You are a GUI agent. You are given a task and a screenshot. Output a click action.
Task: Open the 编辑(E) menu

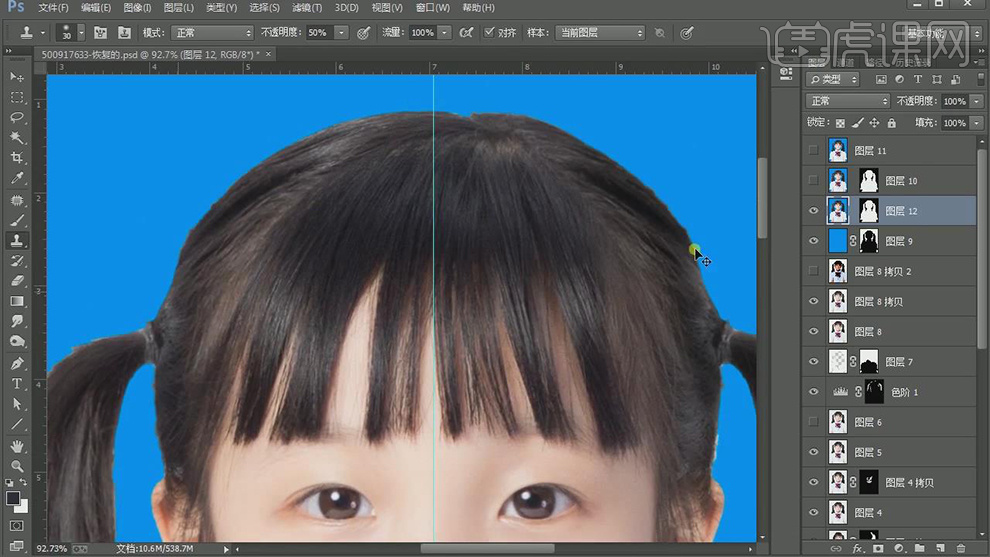pyautogui.click(x=96, y=8)
